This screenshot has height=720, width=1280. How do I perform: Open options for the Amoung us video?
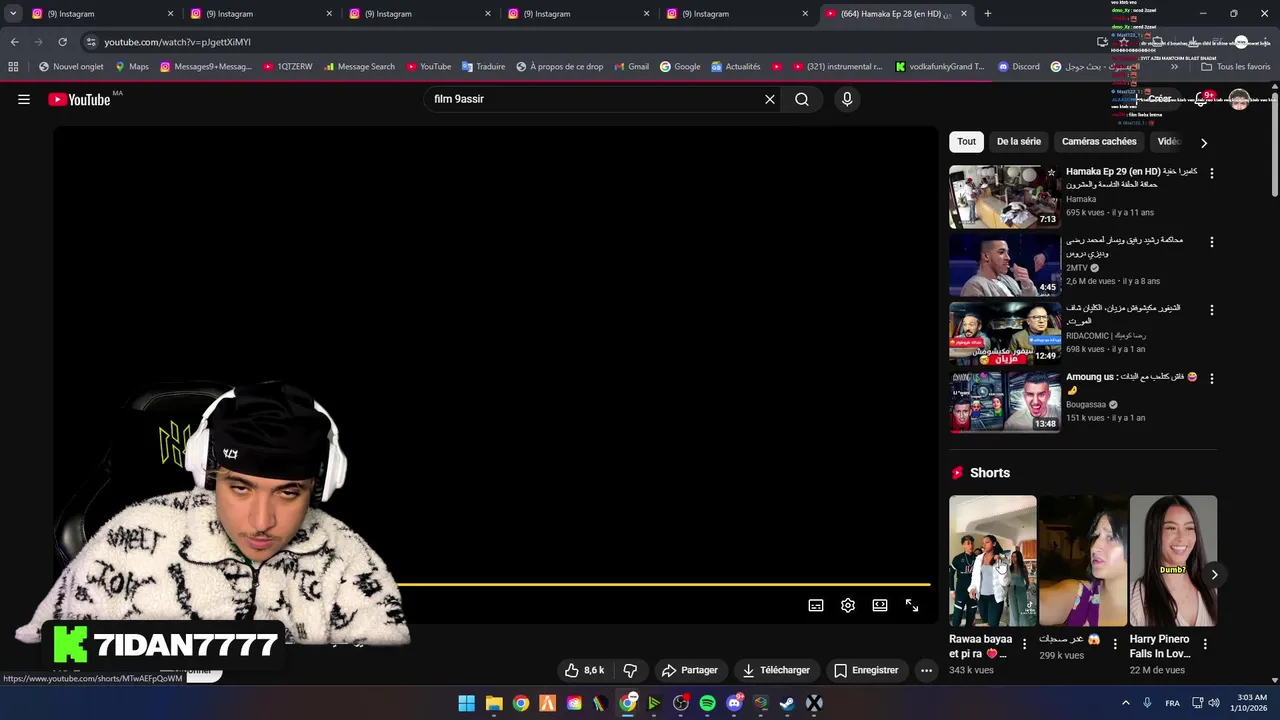(1212, 378)
